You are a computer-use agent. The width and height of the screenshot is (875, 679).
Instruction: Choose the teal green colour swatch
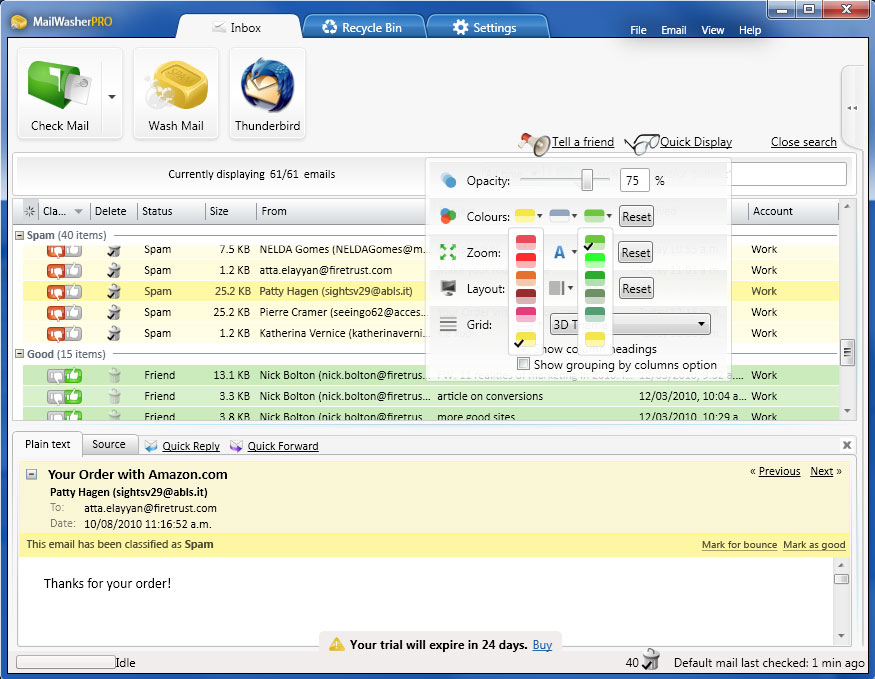point(594,314)
